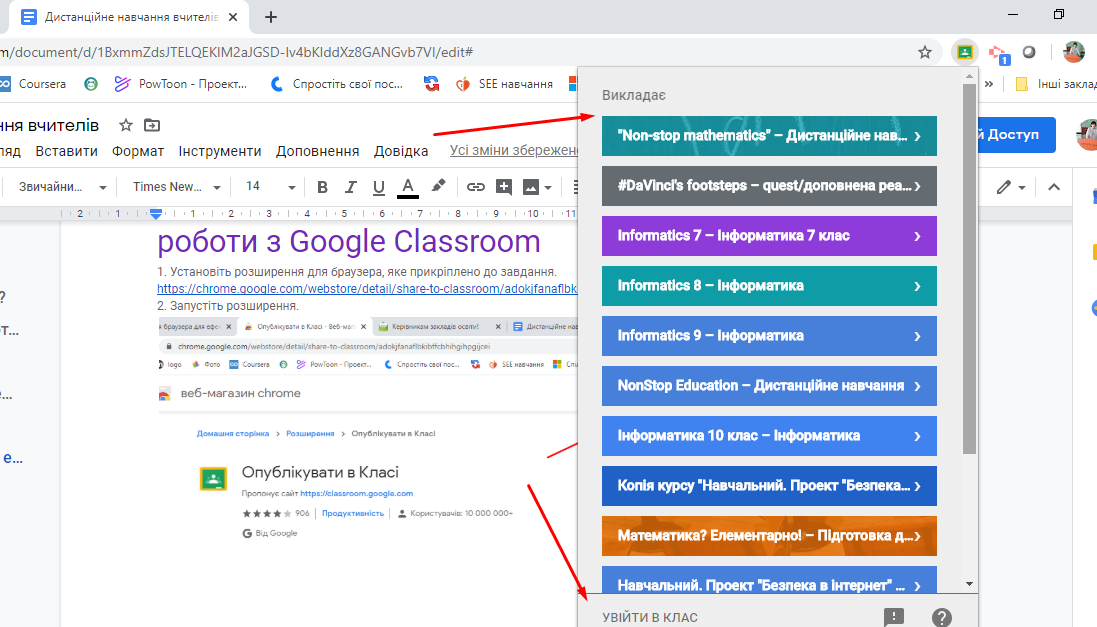
Task: Open the Вставити menu
Action: tap(66, 151)
